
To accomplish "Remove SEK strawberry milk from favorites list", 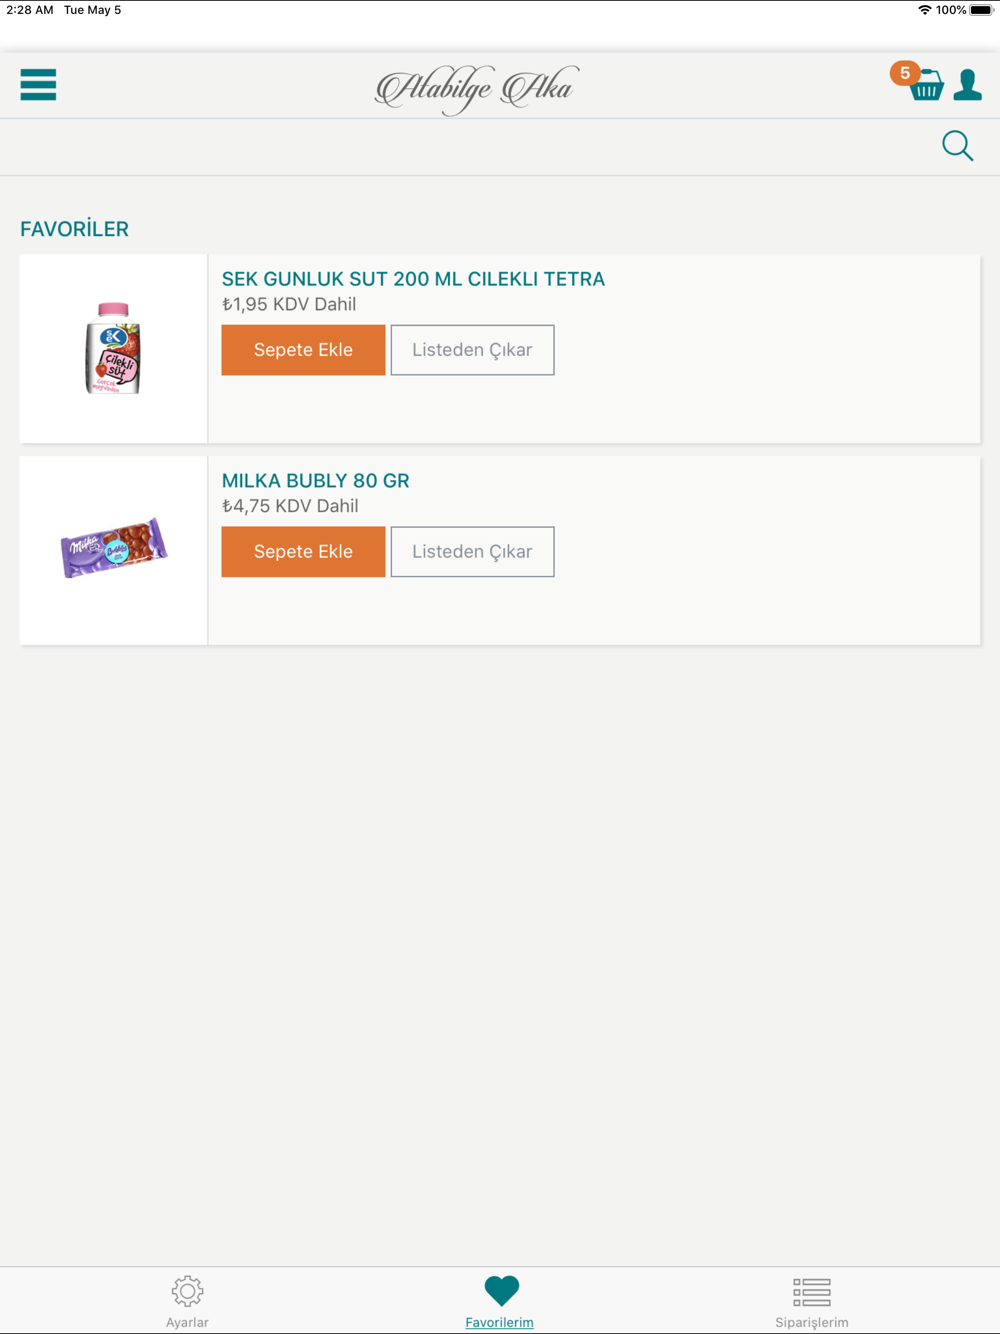I will [x=472, y=350].
